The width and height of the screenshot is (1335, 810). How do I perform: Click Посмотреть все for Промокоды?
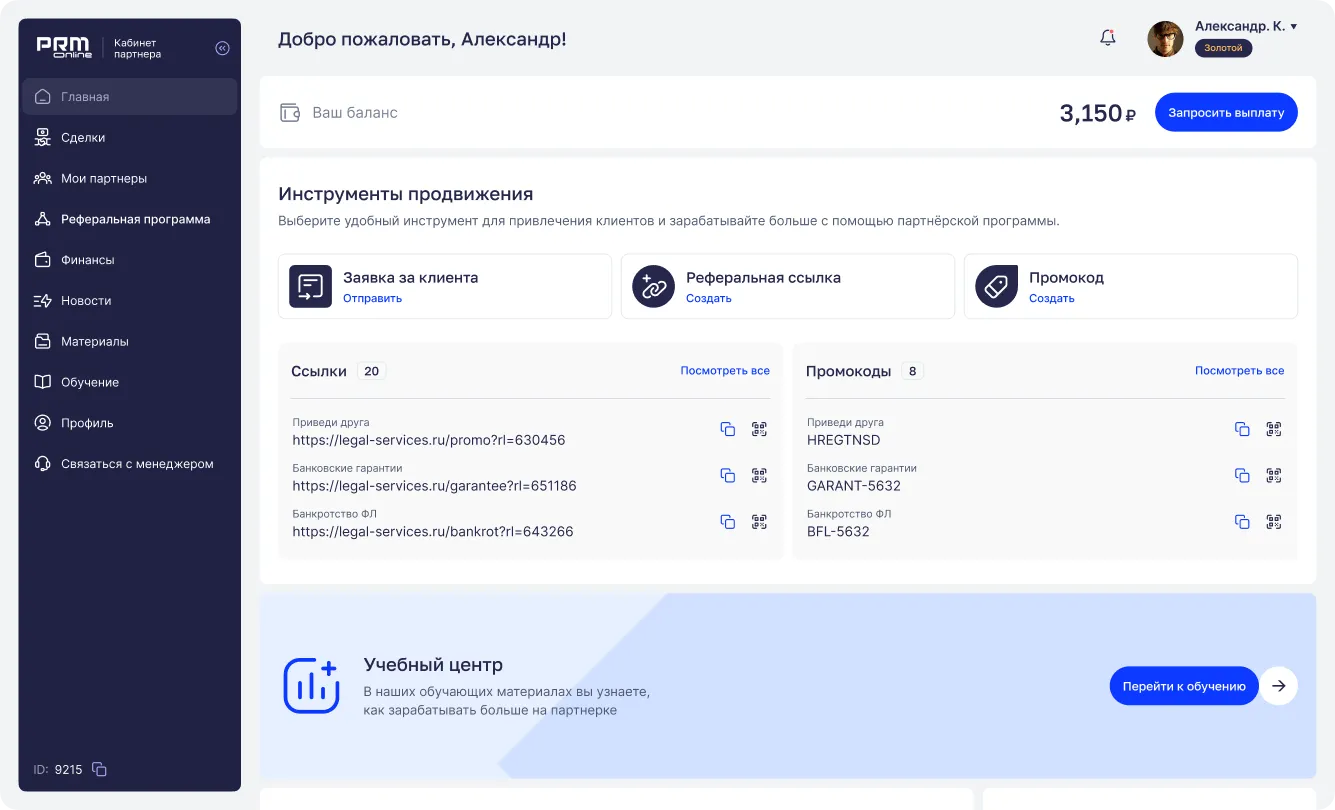(1240, 371)
